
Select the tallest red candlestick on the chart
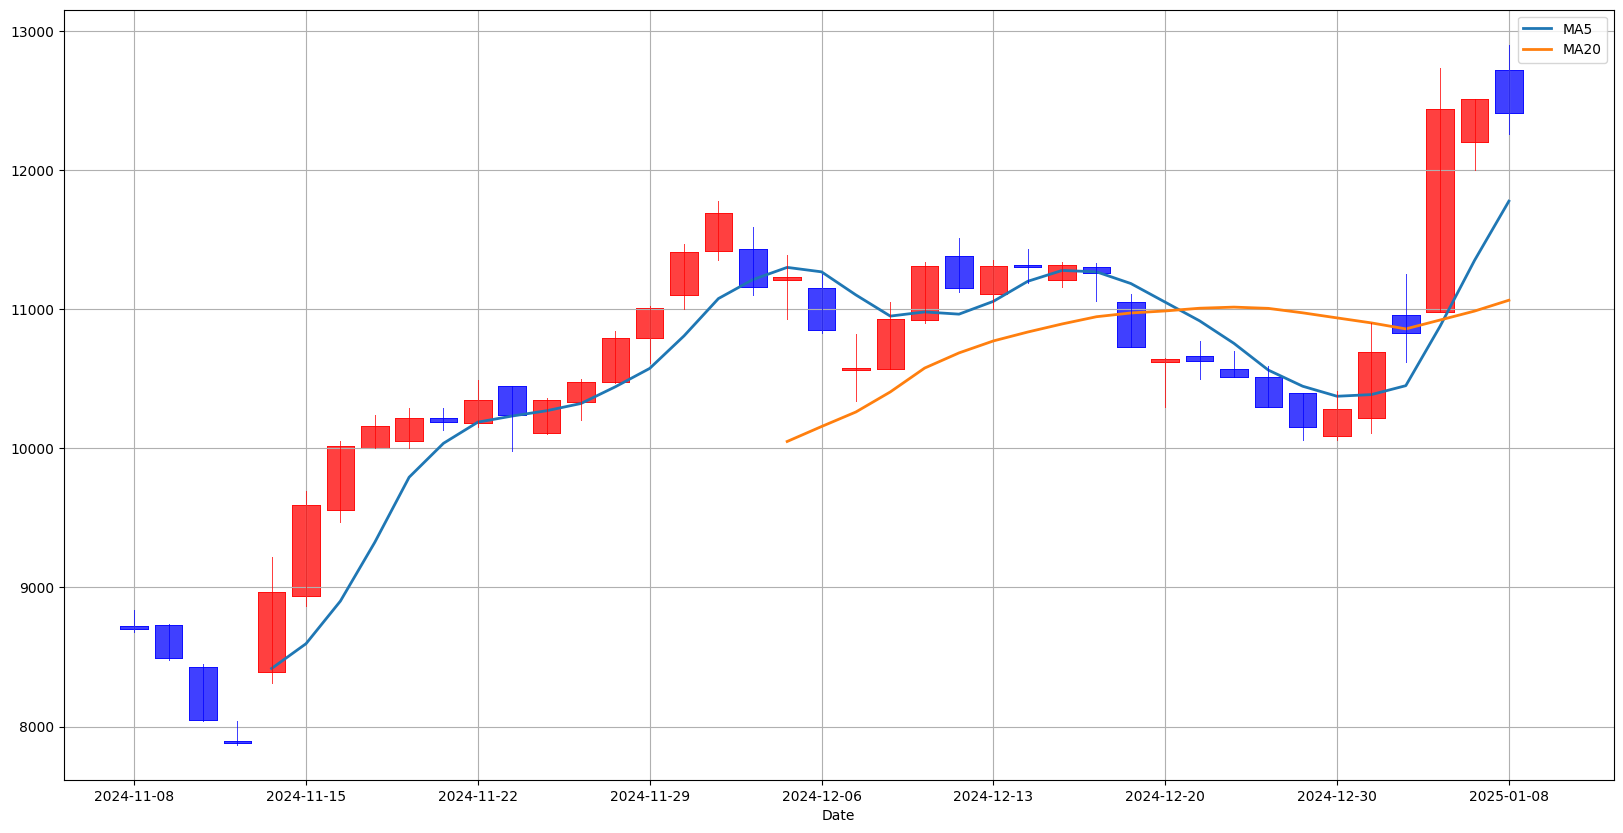(1440, 211)
